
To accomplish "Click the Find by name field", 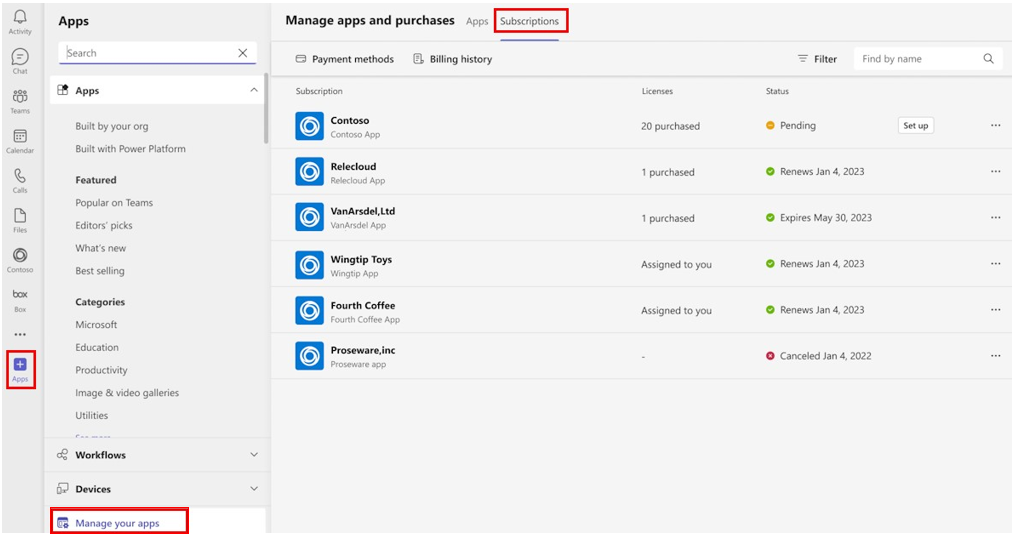I will [915, 59].
